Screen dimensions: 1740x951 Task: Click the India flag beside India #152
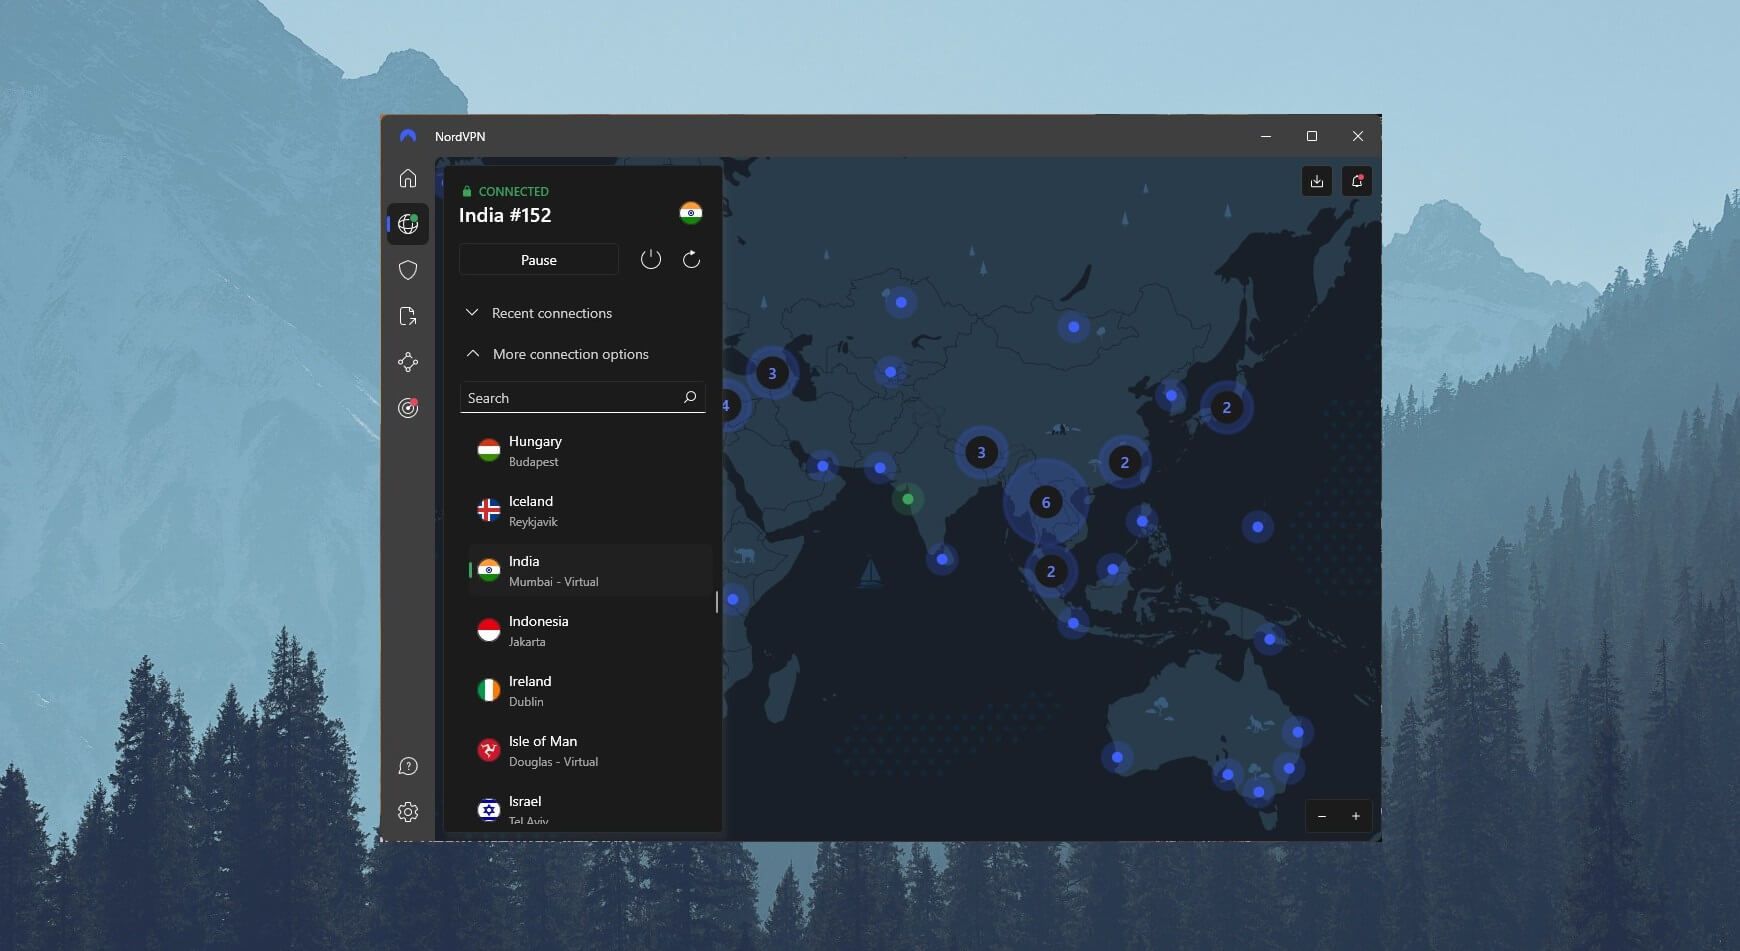click(691, 213)
